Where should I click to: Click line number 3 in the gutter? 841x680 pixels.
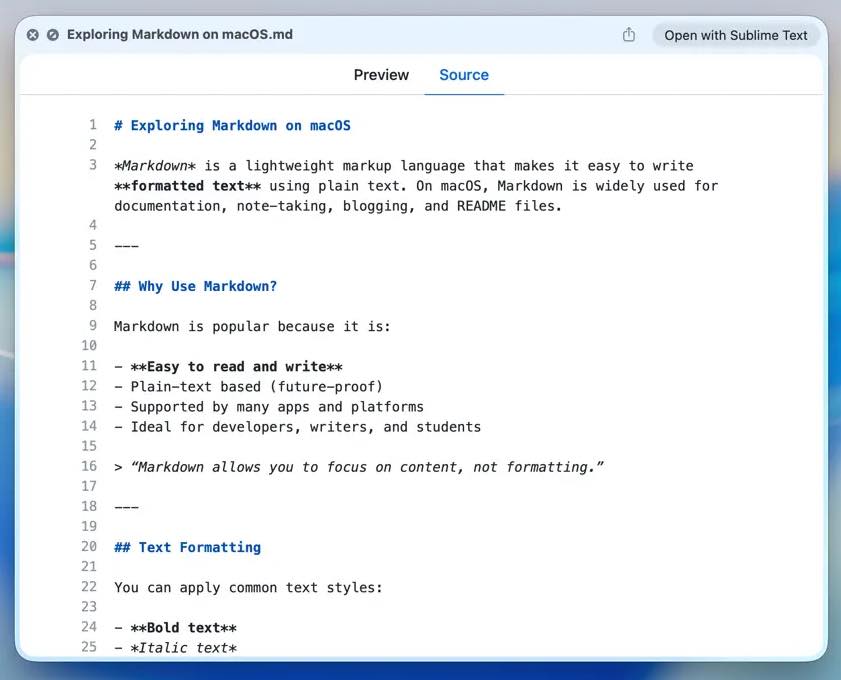click(93, 166)
